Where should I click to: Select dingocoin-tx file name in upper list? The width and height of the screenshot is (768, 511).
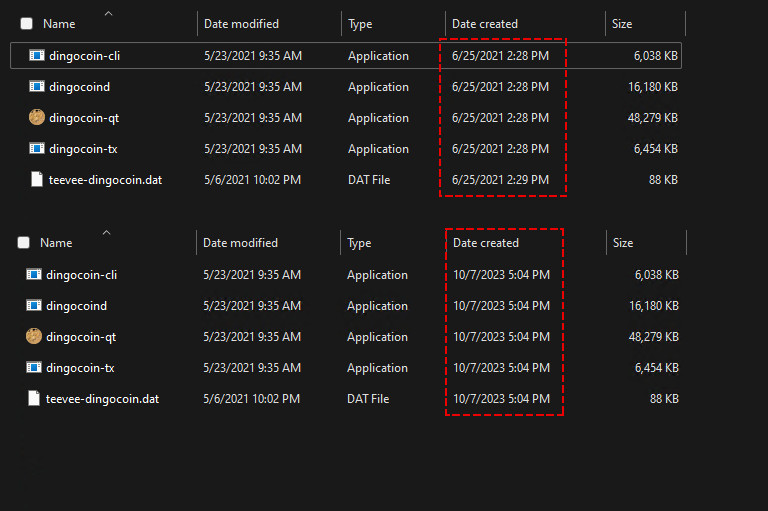83,149
